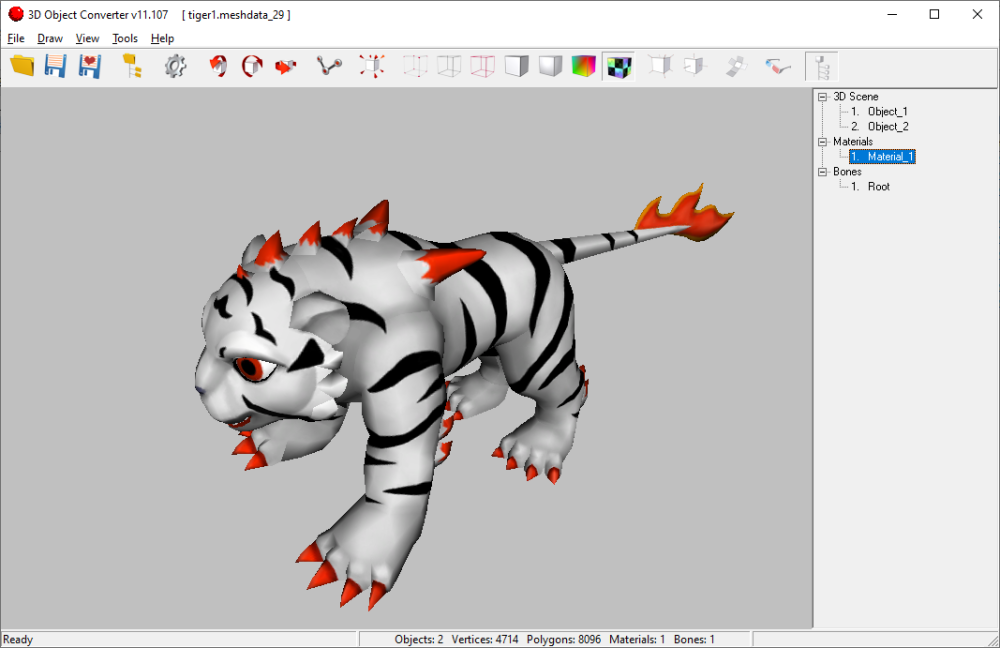Image resolution: width=1000 pixels, height=648 pixels.
Task: Save the current model
Action: [55, 65]
